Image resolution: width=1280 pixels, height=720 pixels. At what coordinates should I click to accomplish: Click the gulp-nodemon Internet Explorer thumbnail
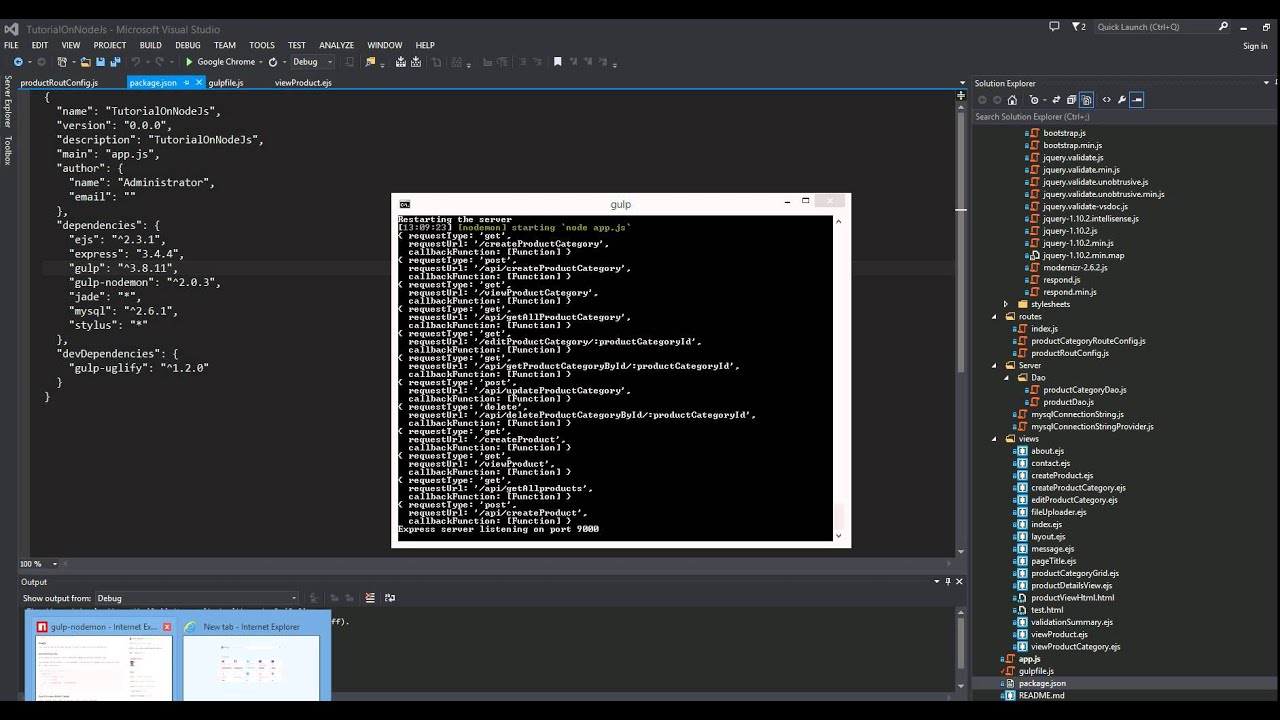pos(103,668)
